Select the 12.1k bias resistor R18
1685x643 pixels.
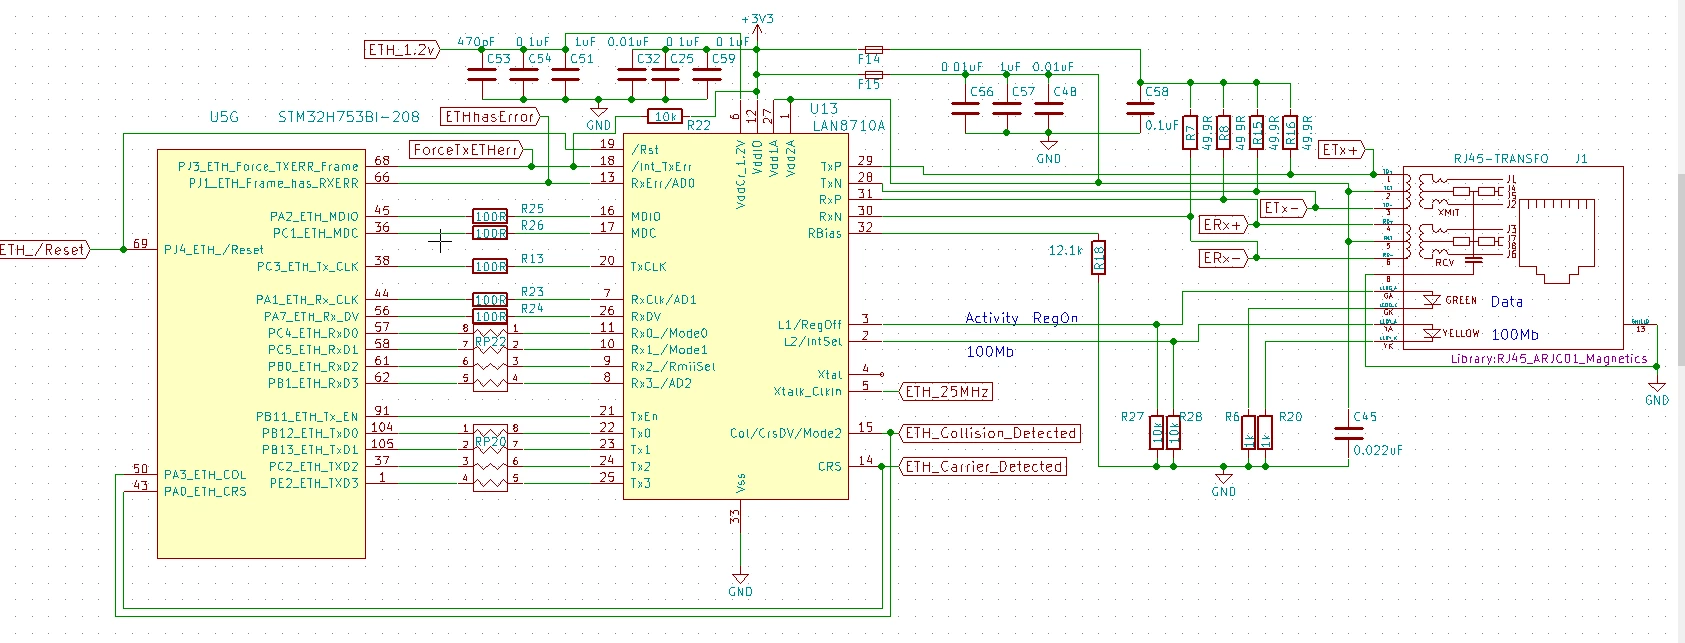[x=1098, y=258]
